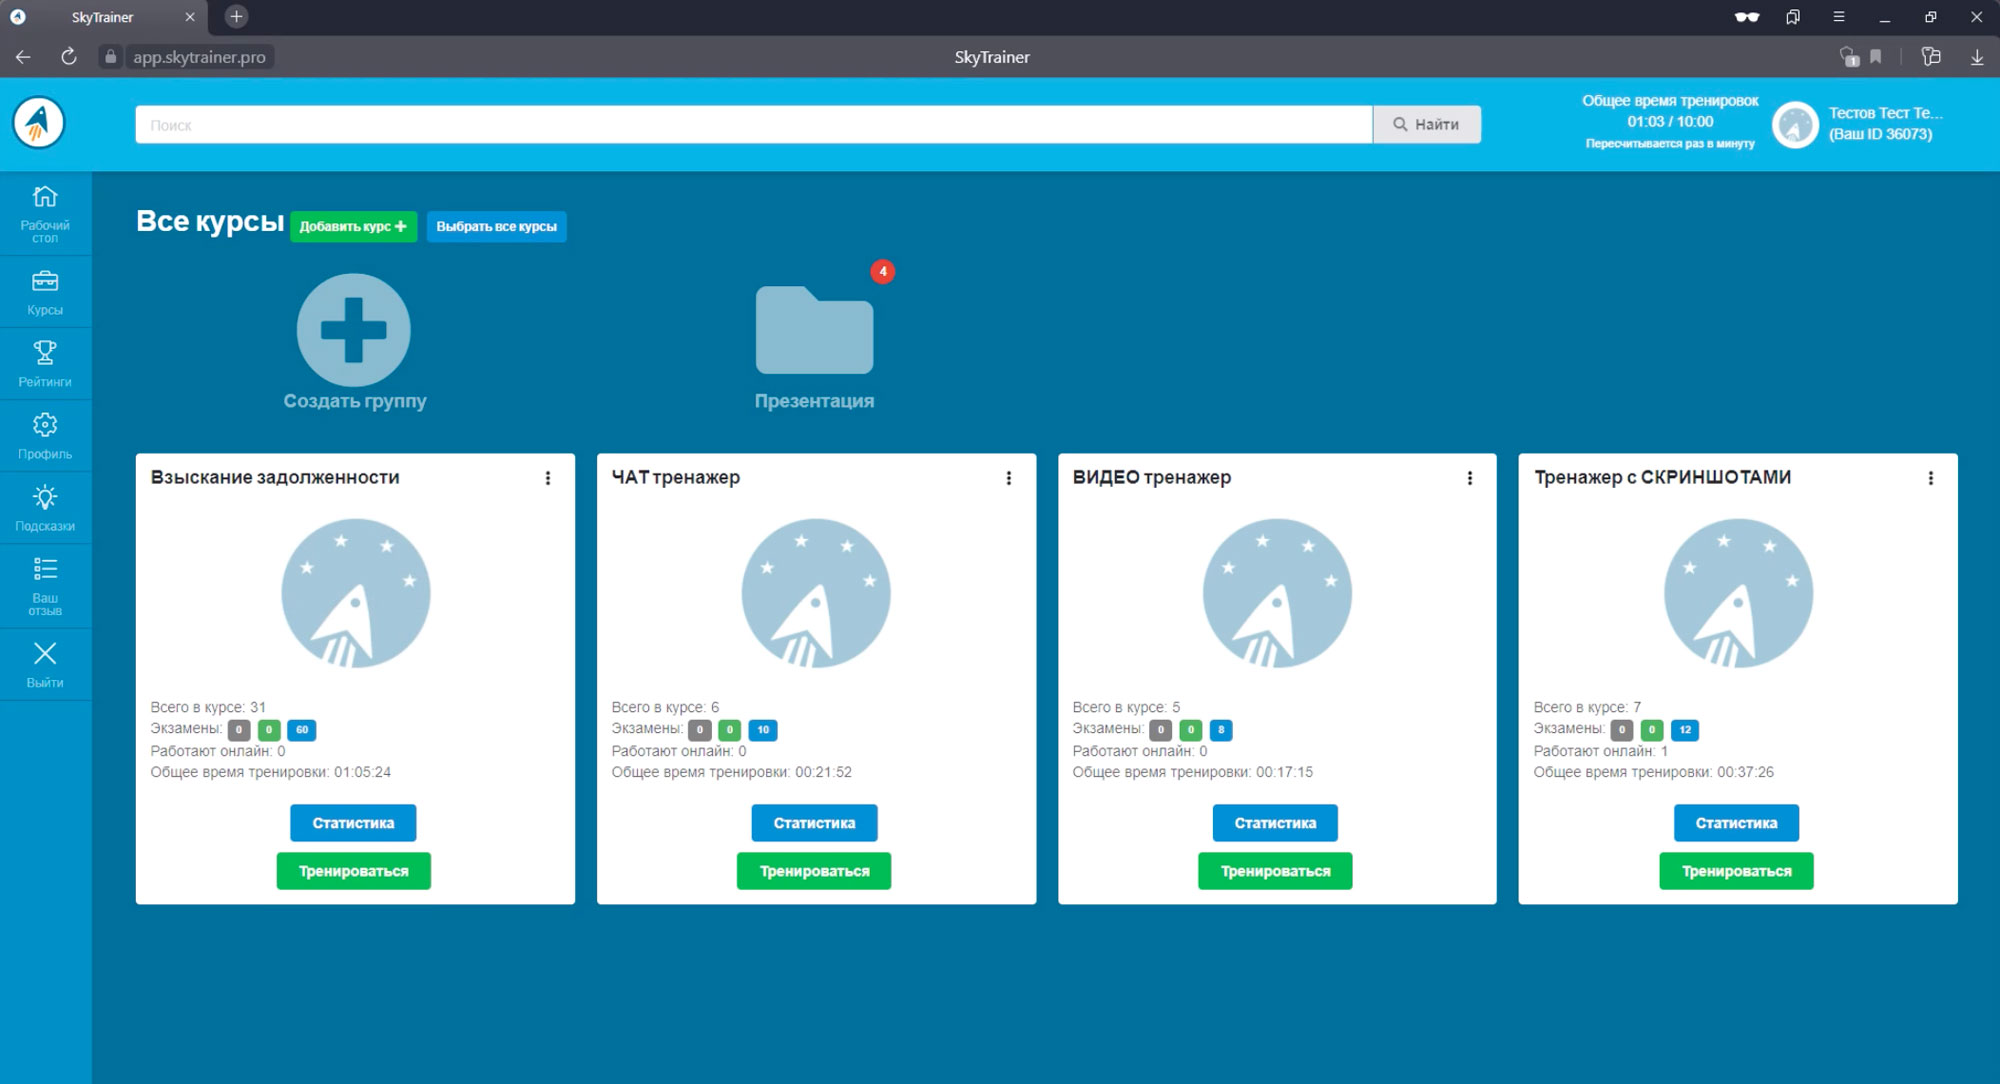Open Ваш отзыв in sidebar
Screen dimensions: 2000x1084
click(x=45, y=585)
